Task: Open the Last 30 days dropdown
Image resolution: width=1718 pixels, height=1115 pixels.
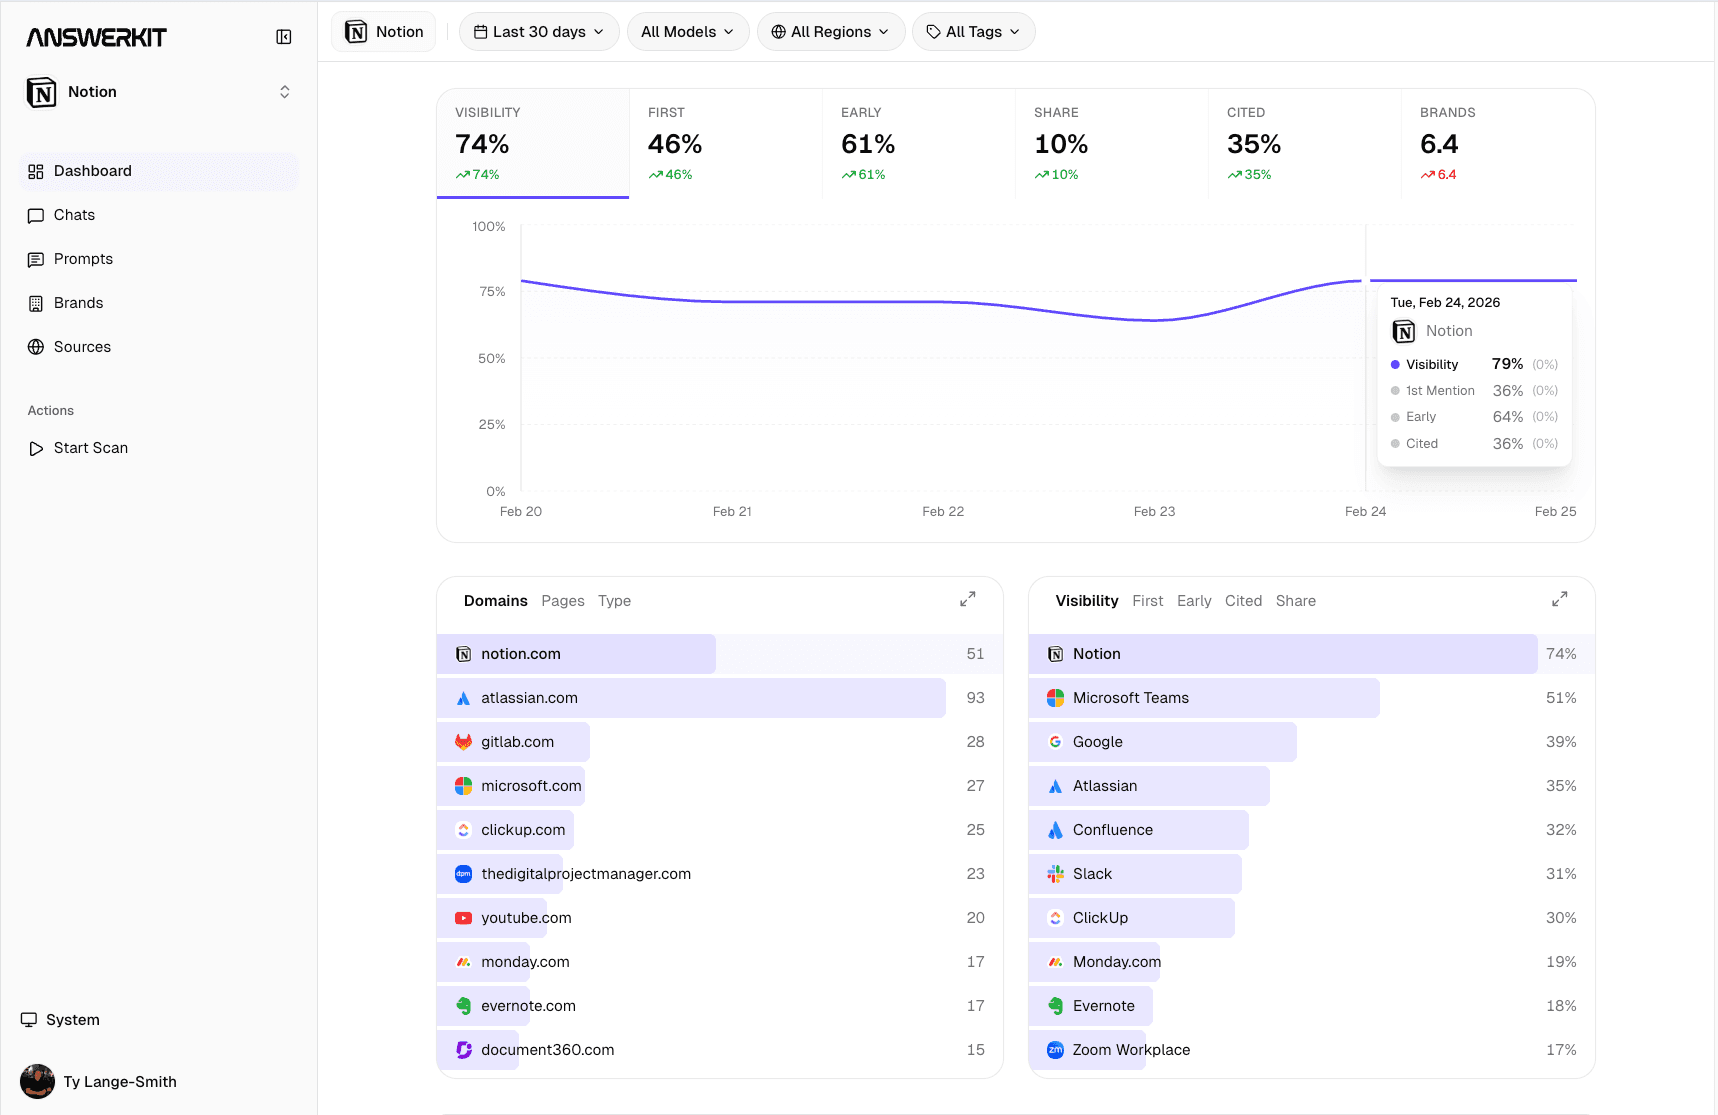Action: coord(538,31)
